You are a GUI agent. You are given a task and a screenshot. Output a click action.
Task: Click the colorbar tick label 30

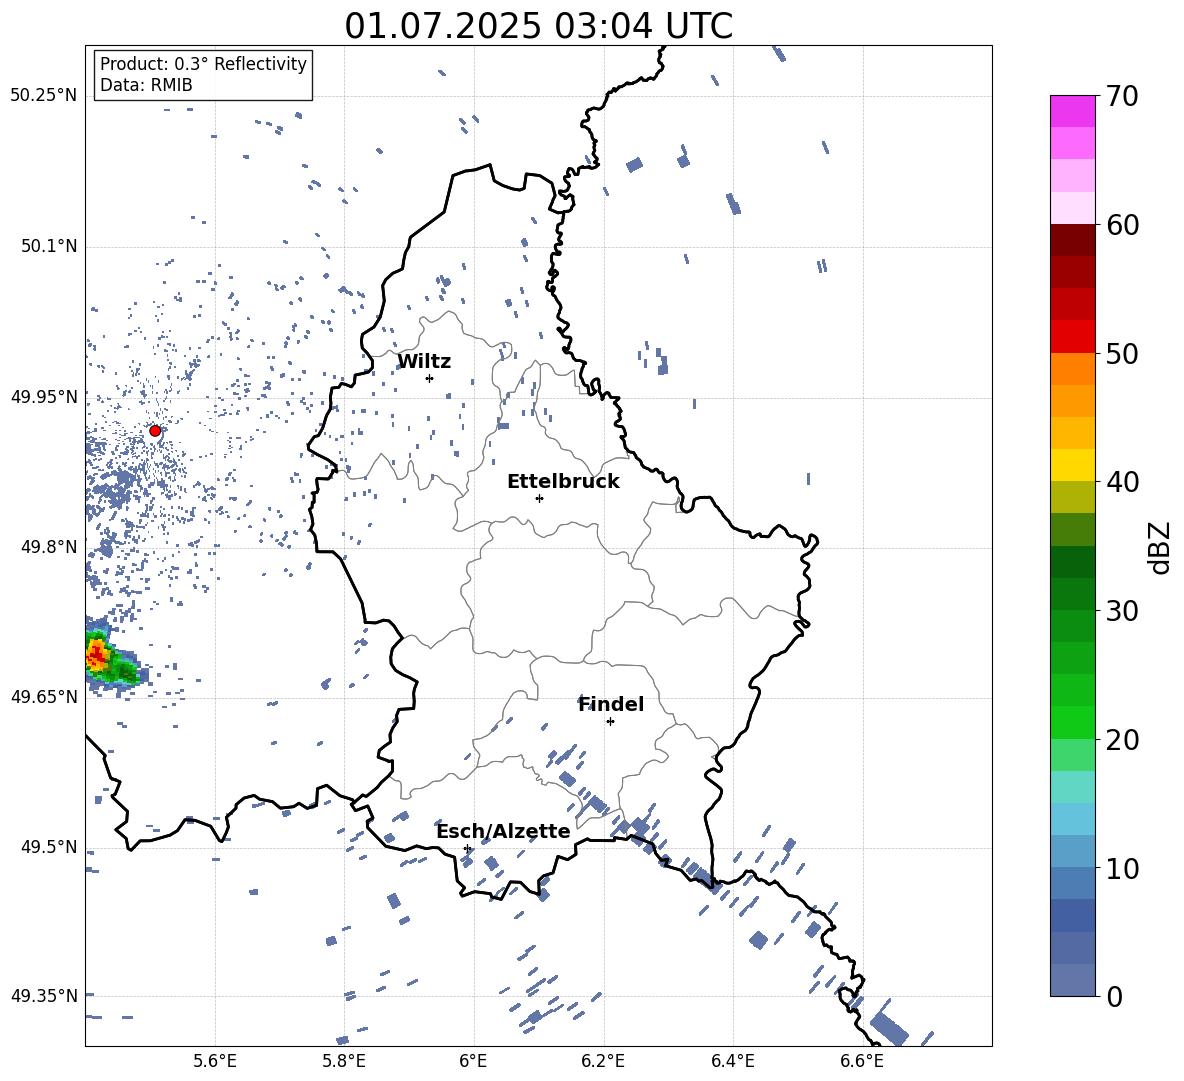tap(1122, 611)
